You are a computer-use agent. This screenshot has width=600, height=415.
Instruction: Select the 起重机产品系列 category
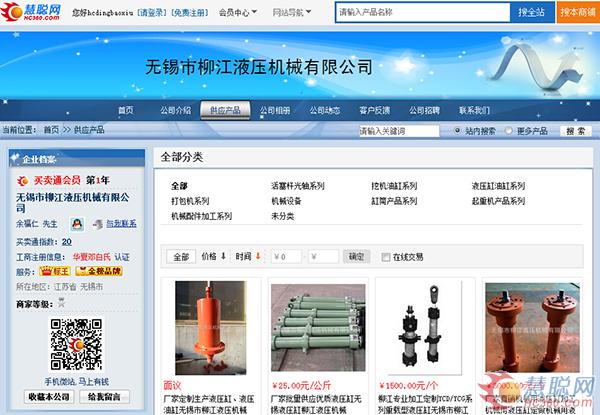(x=498, y=201)
